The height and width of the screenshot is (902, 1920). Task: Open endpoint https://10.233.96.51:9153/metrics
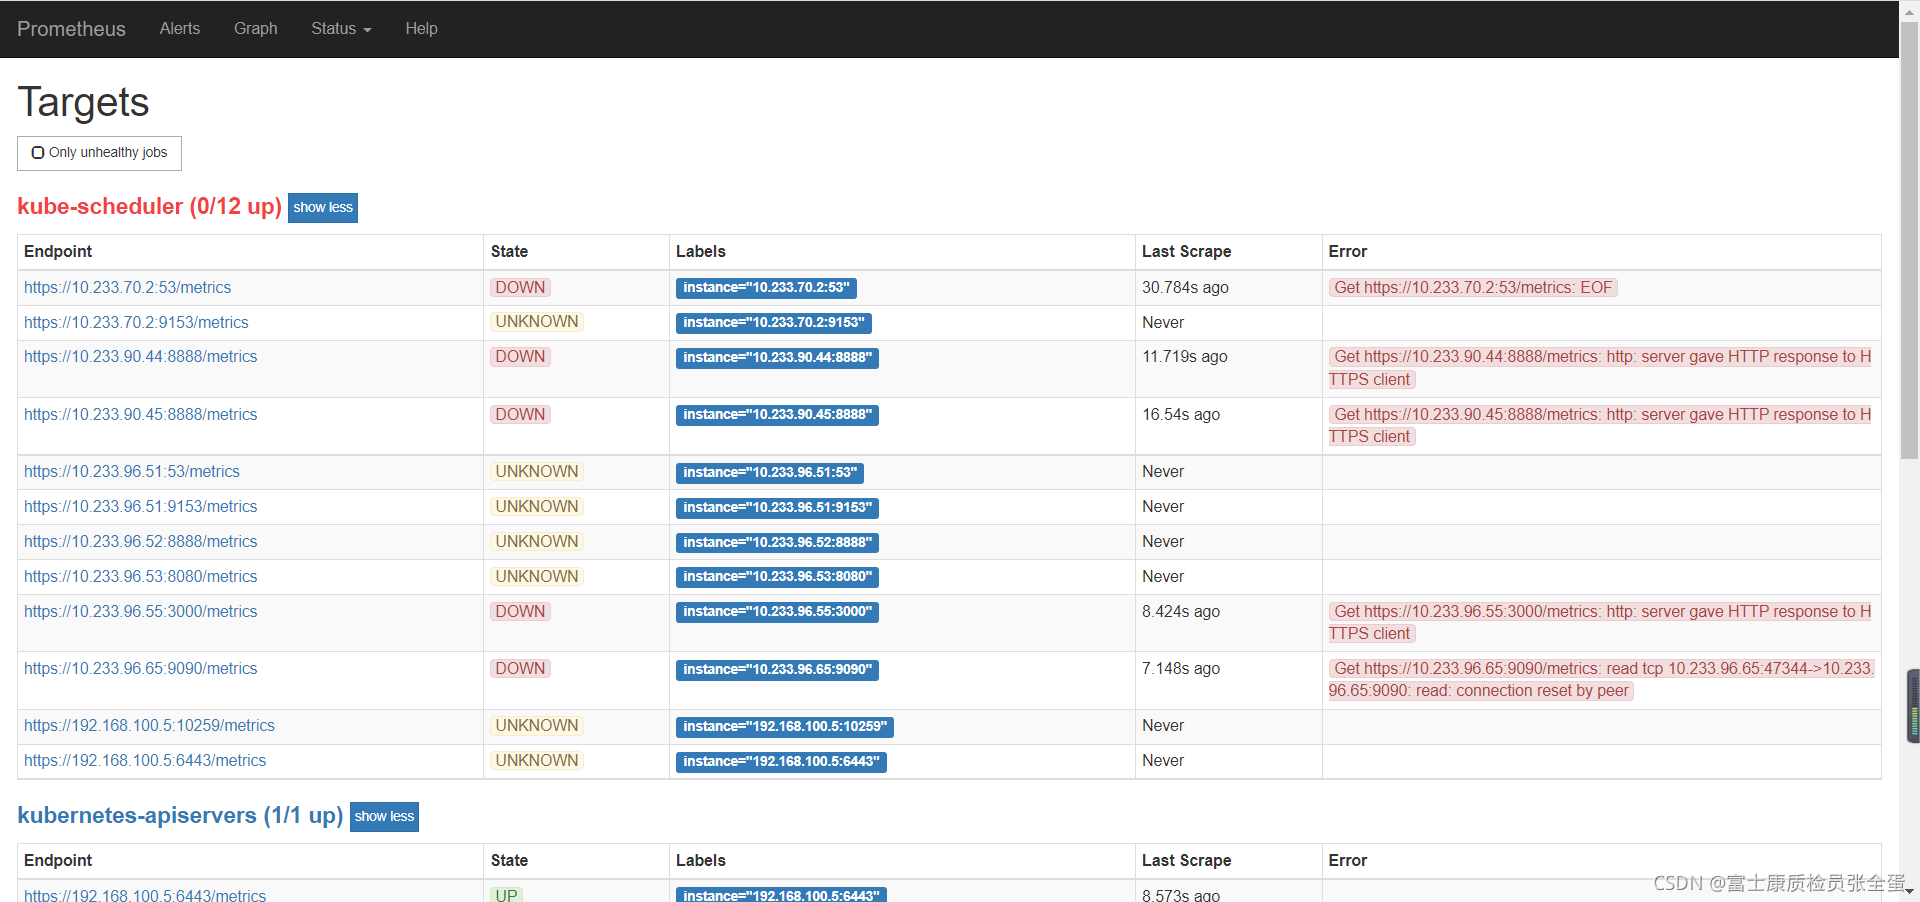[x=140, y=507]
